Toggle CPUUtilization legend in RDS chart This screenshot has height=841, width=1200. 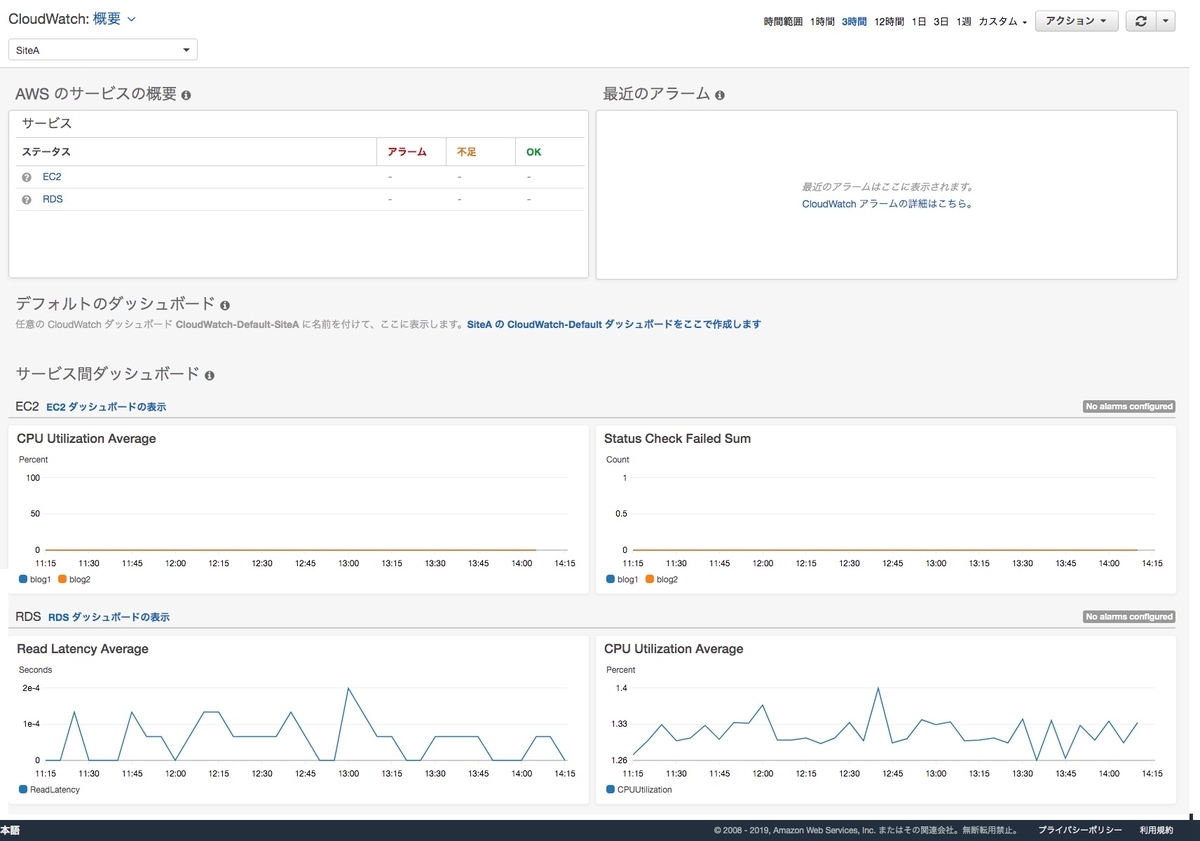639,790
